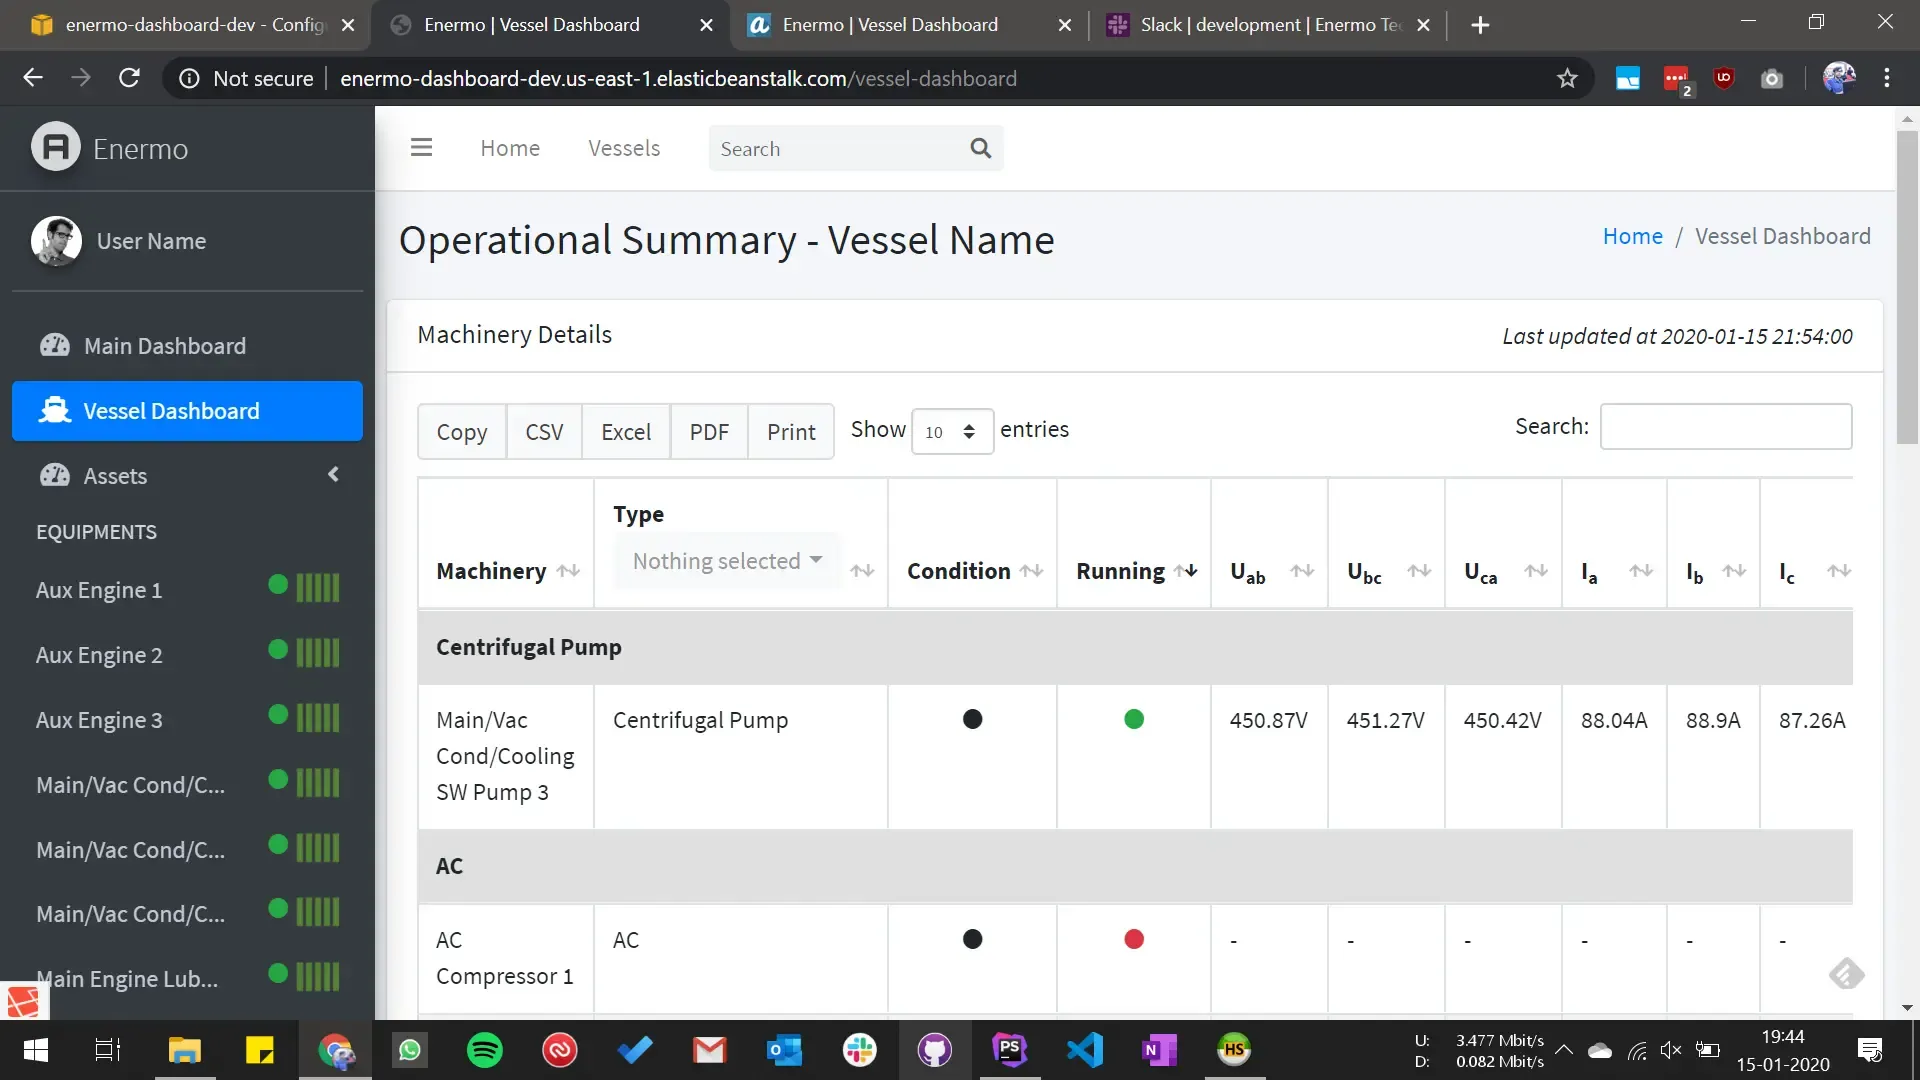This screenshot has width=1920, height=1080.
Task: Click the Enermo logo icon
Action: click(56, 148)
